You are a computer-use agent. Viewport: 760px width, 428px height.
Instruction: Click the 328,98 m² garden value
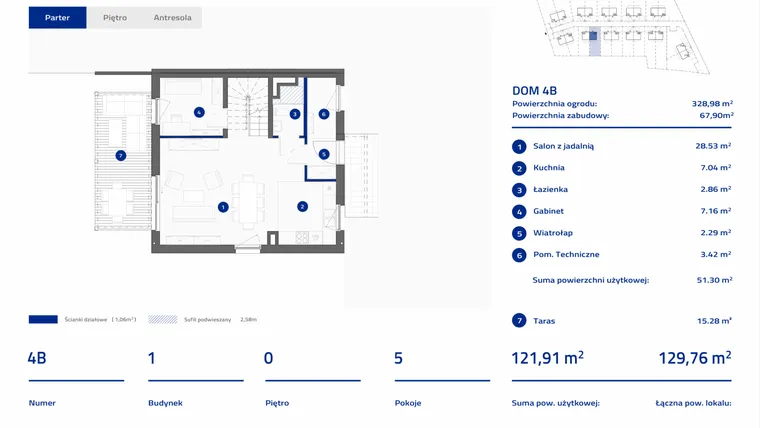point(712,104)
